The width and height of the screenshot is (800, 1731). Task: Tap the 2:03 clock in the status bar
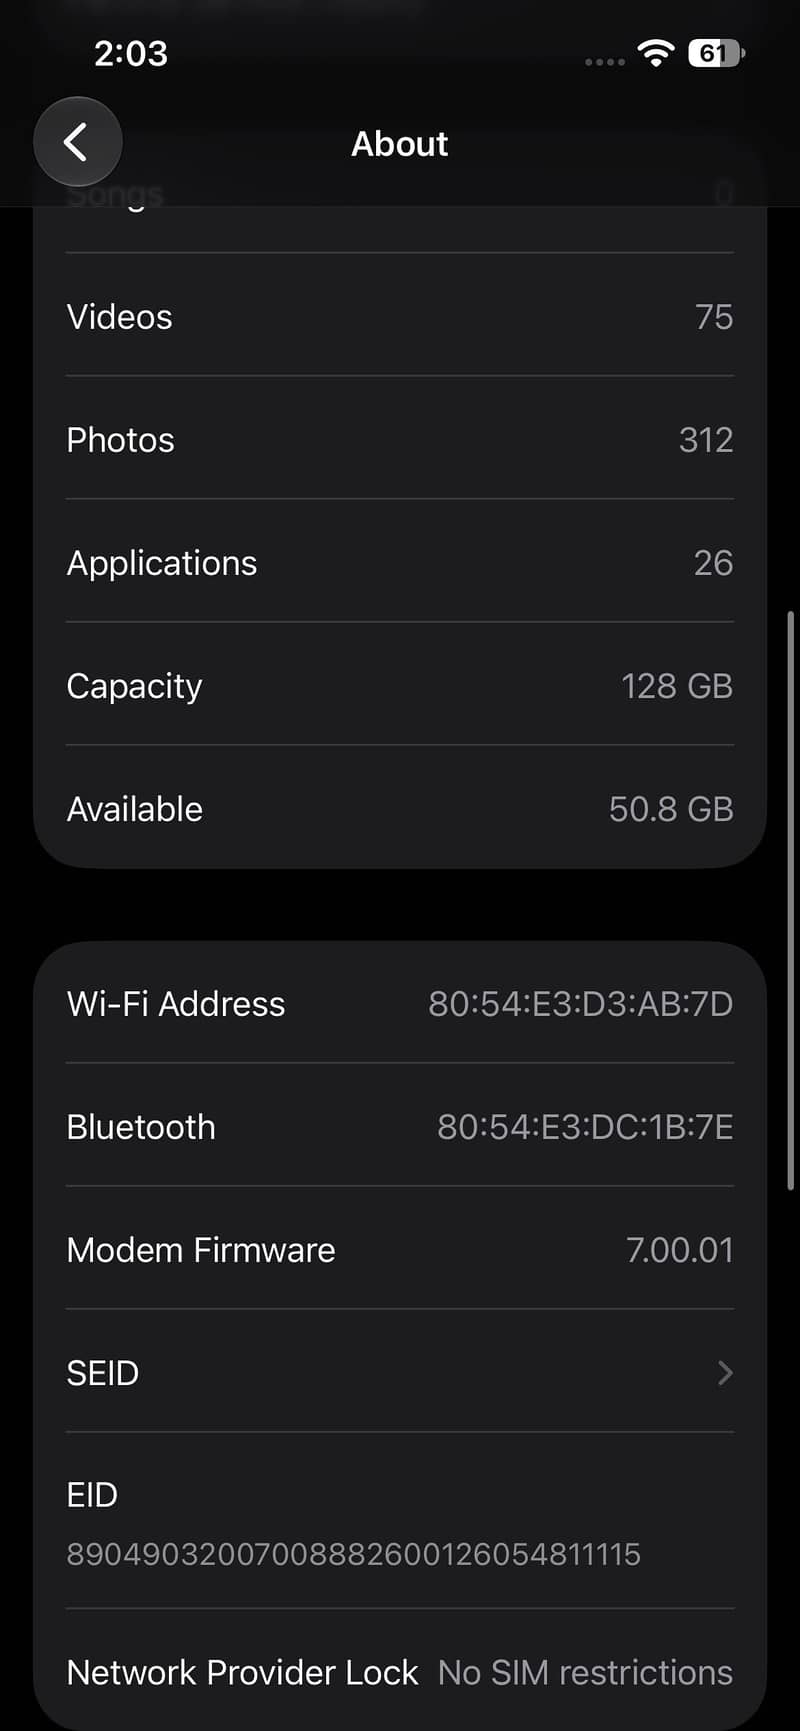pyautogui.click(x=131, y=53)
